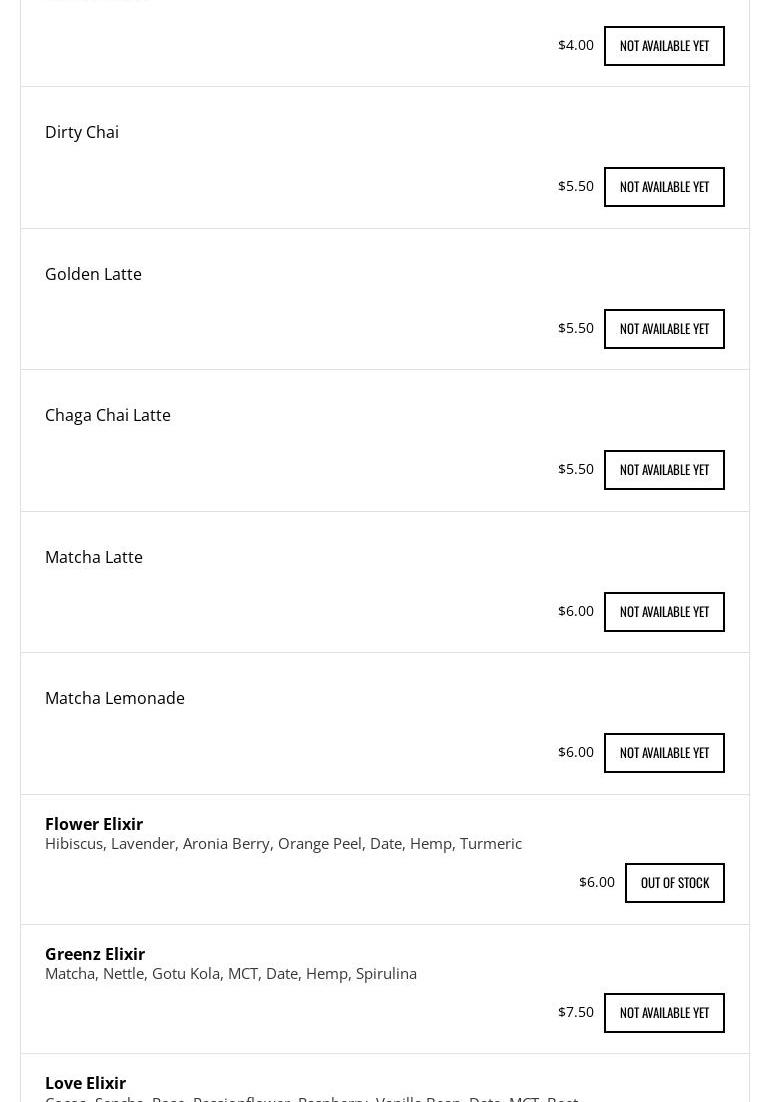
Task: Select the Chaga Chai Latte title
Action: tap(108, 415)
